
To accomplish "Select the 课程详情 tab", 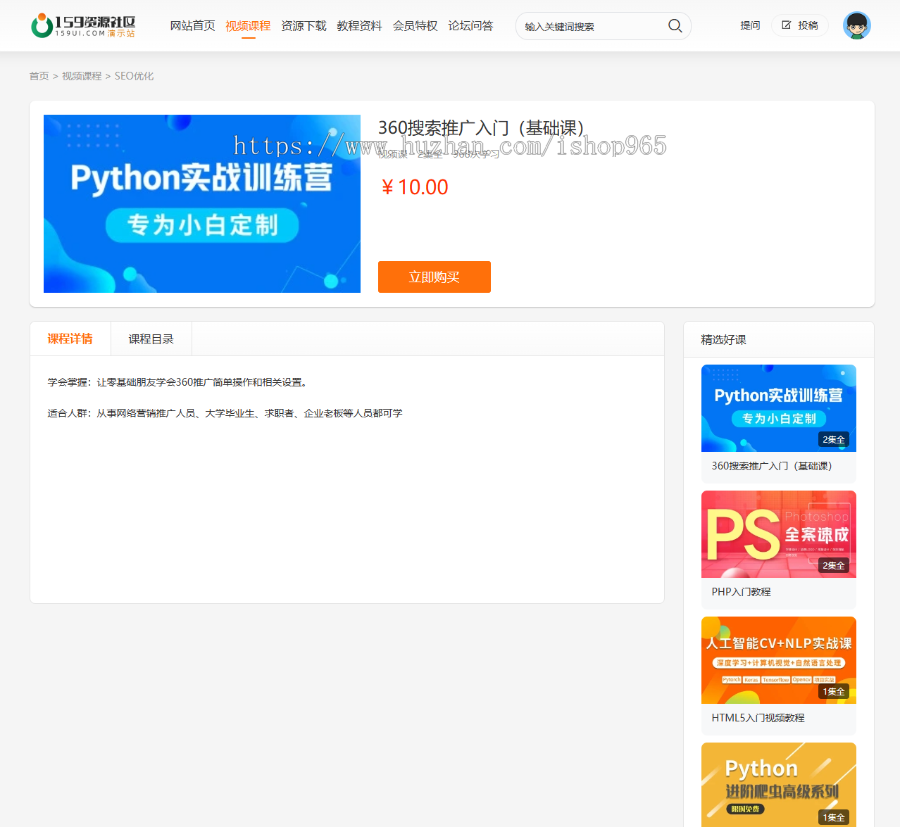I will [x=70, y=339].
